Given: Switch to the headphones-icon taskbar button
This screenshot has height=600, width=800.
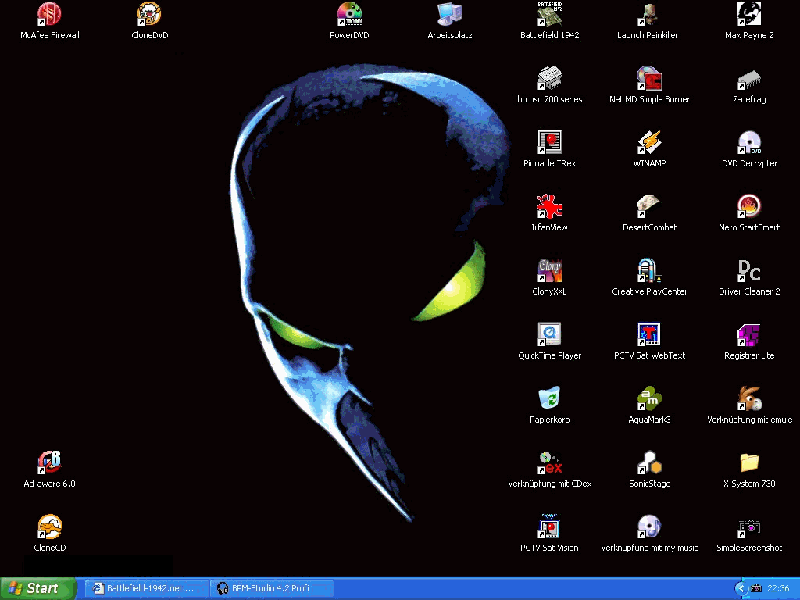Looking at the screenshot, I should [x=272, y=588].
